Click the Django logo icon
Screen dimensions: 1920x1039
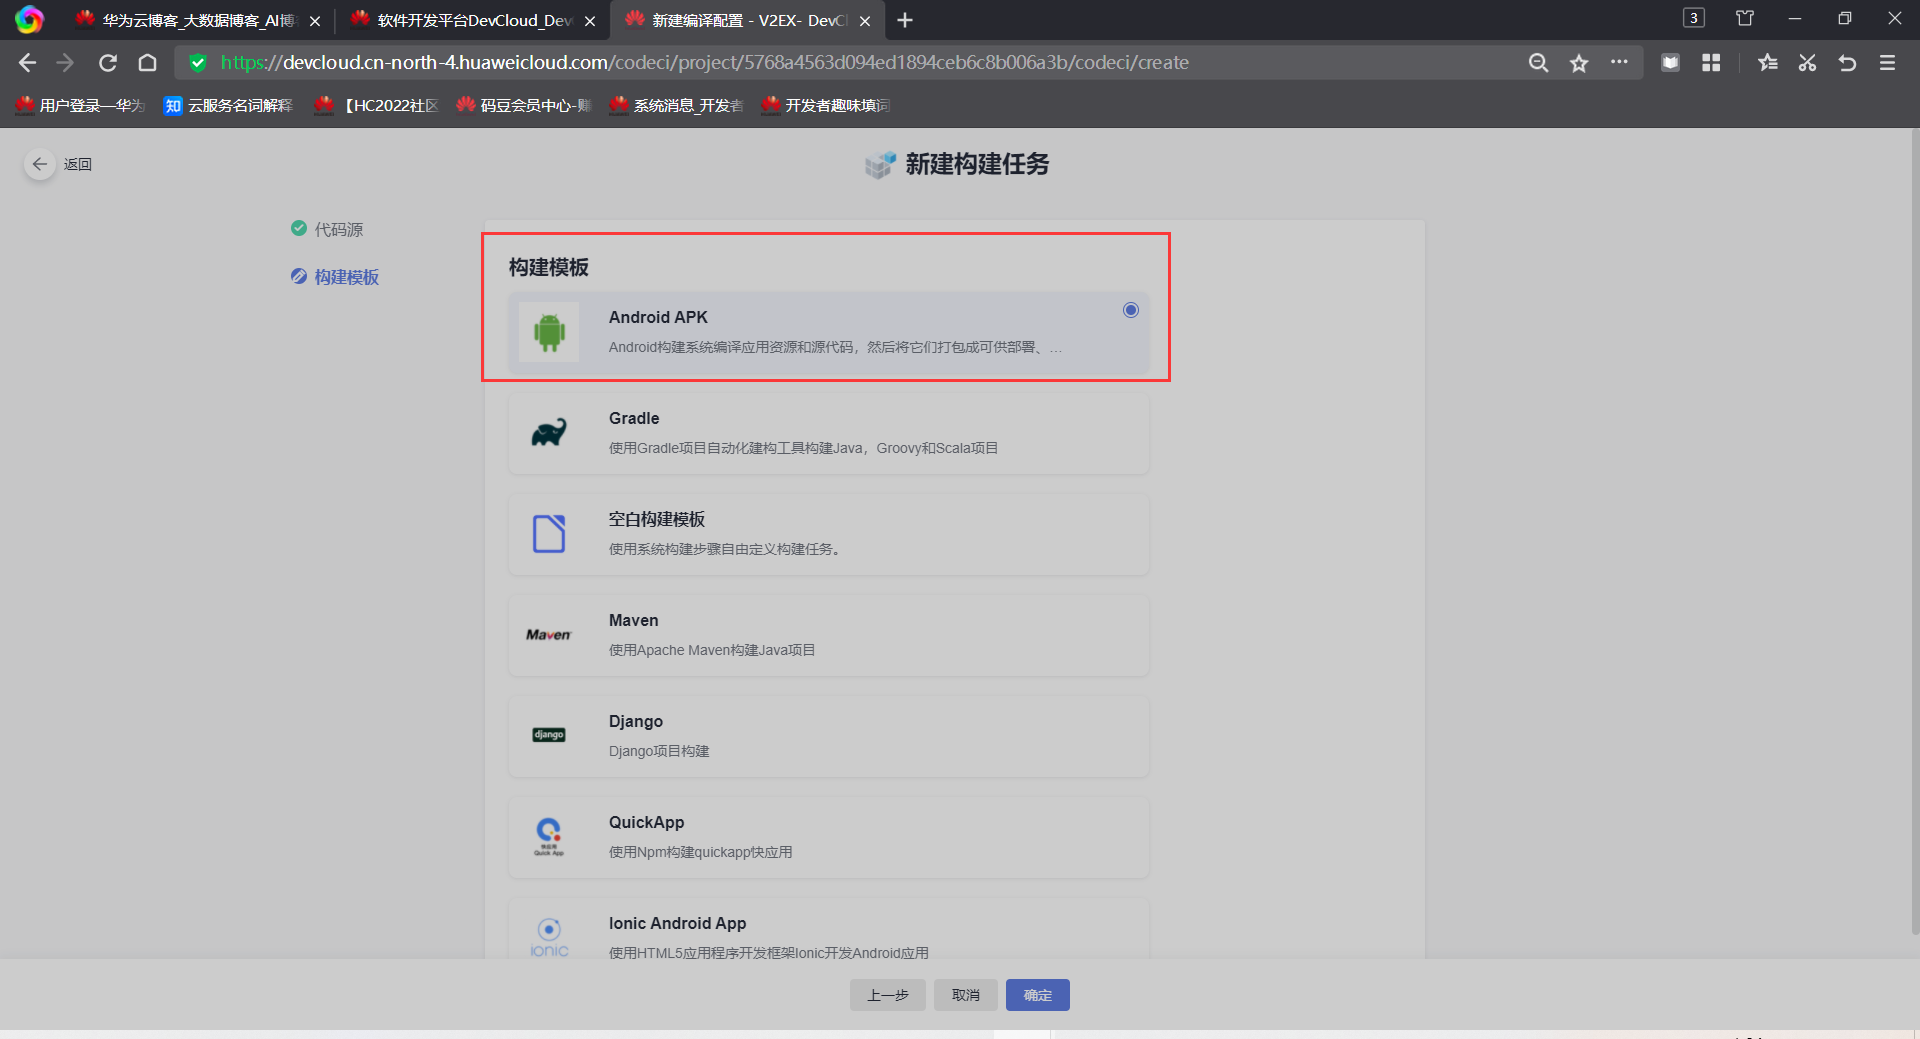pos(549,735)
